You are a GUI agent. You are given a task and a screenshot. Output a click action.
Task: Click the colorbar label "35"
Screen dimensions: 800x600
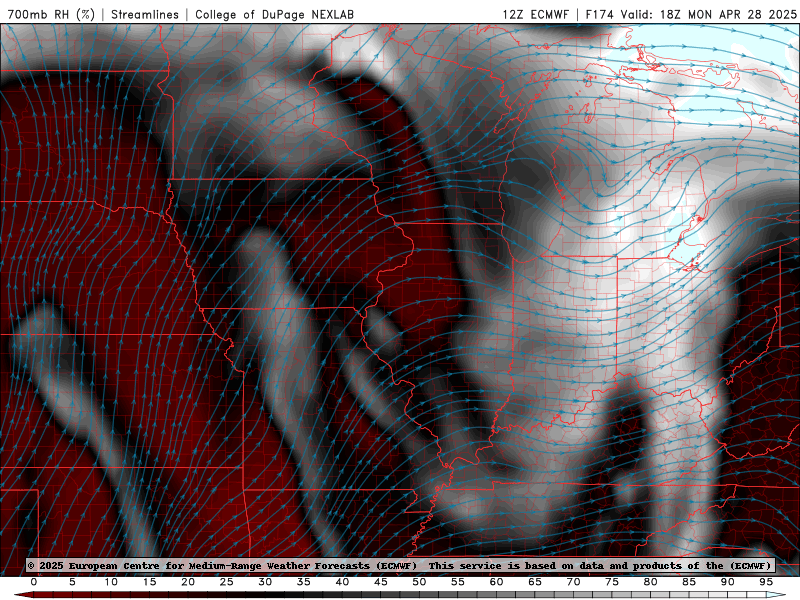[x=304, y=582]
